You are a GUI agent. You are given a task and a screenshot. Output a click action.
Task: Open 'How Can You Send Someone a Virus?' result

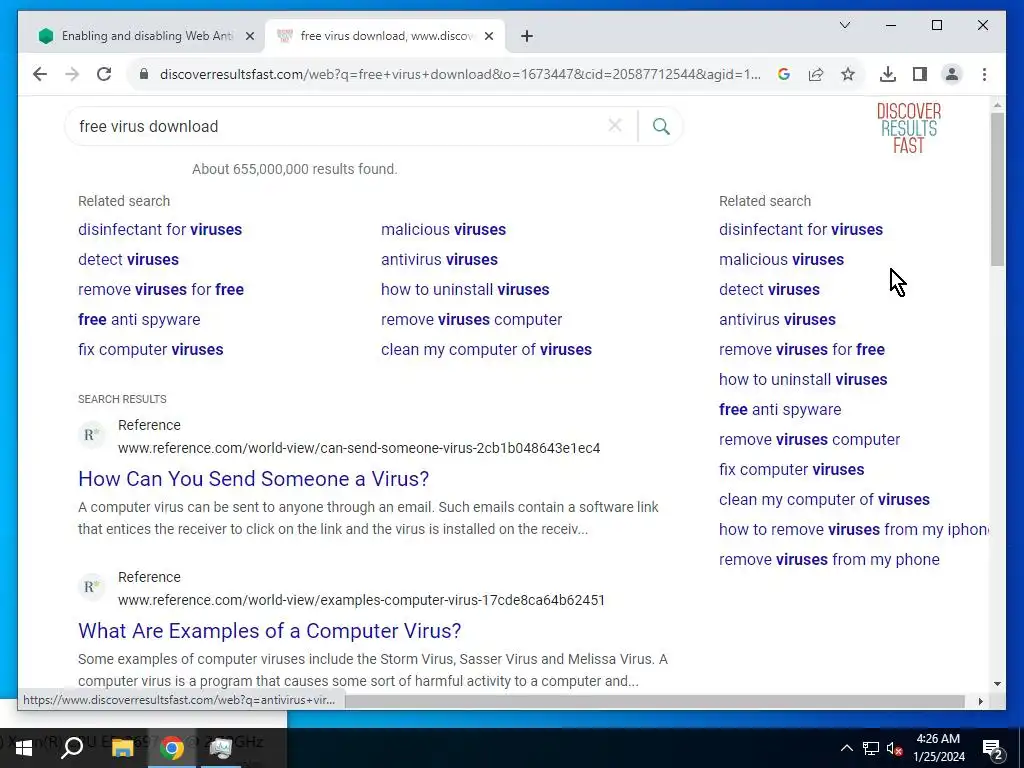click(253, 479)
